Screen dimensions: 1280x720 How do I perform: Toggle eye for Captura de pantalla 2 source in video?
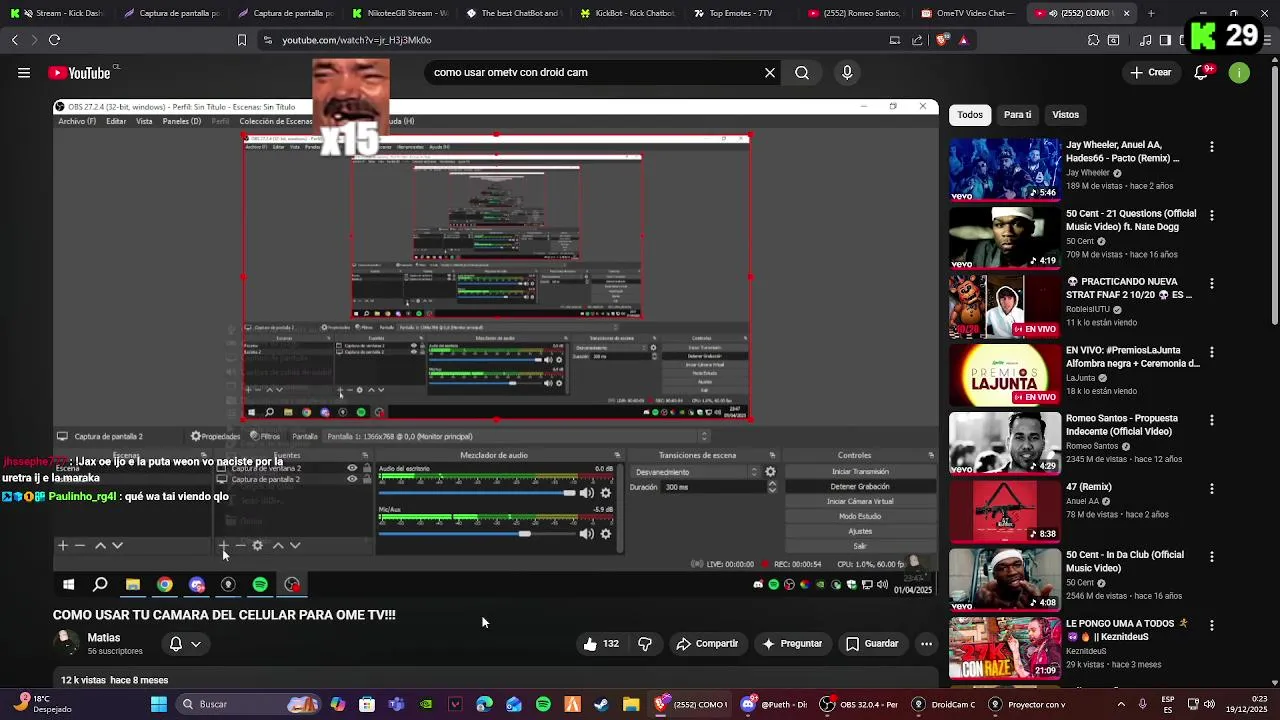352,479
